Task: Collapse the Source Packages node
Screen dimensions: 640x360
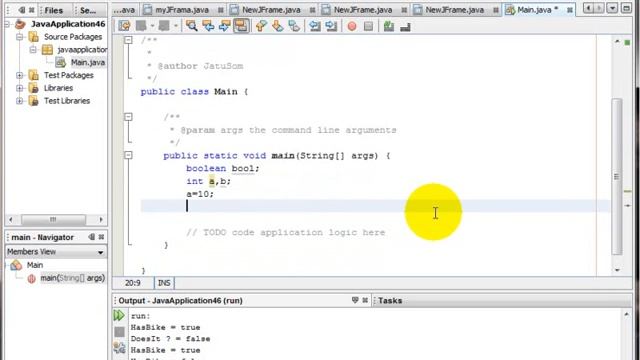Action: tap(19, 37)
